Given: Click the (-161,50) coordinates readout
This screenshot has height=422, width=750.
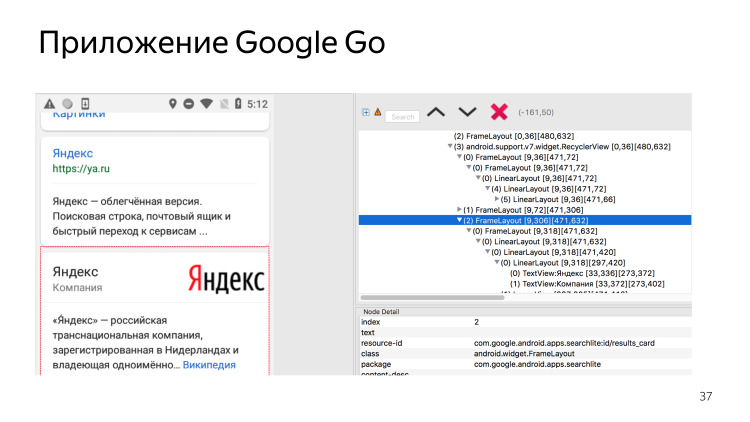Looking at the screenshot, I should [x=536, y=112].
